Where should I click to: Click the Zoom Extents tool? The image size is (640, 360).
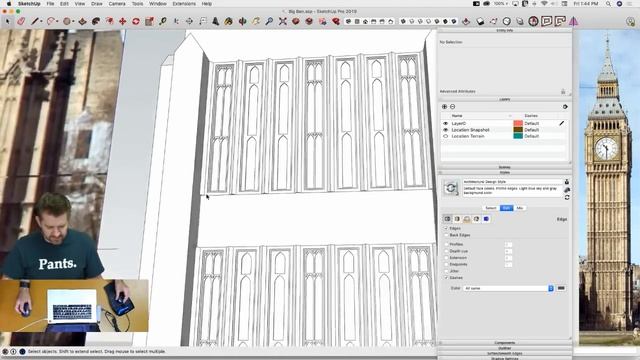(282, 21)
